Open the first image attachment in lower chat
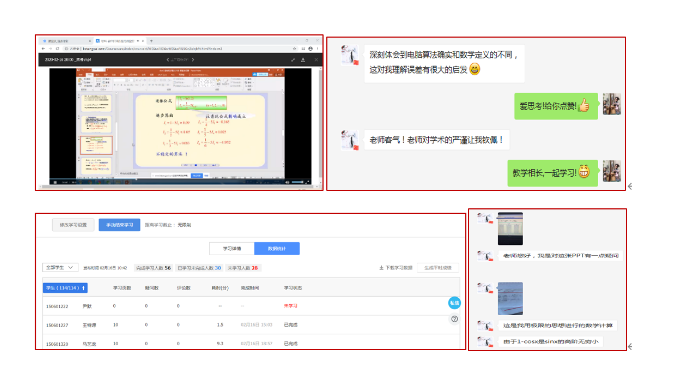The height and width of the screenshot is (374, 692). 510,229
